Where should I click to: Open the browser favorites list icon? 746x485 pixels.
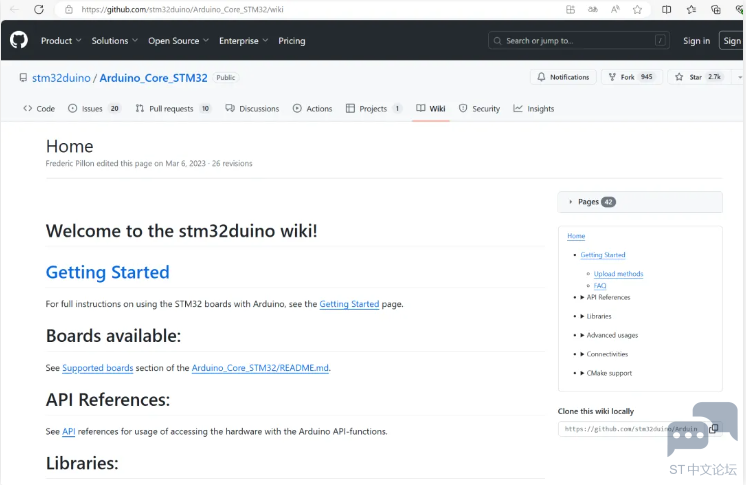[x=691, y=9]
